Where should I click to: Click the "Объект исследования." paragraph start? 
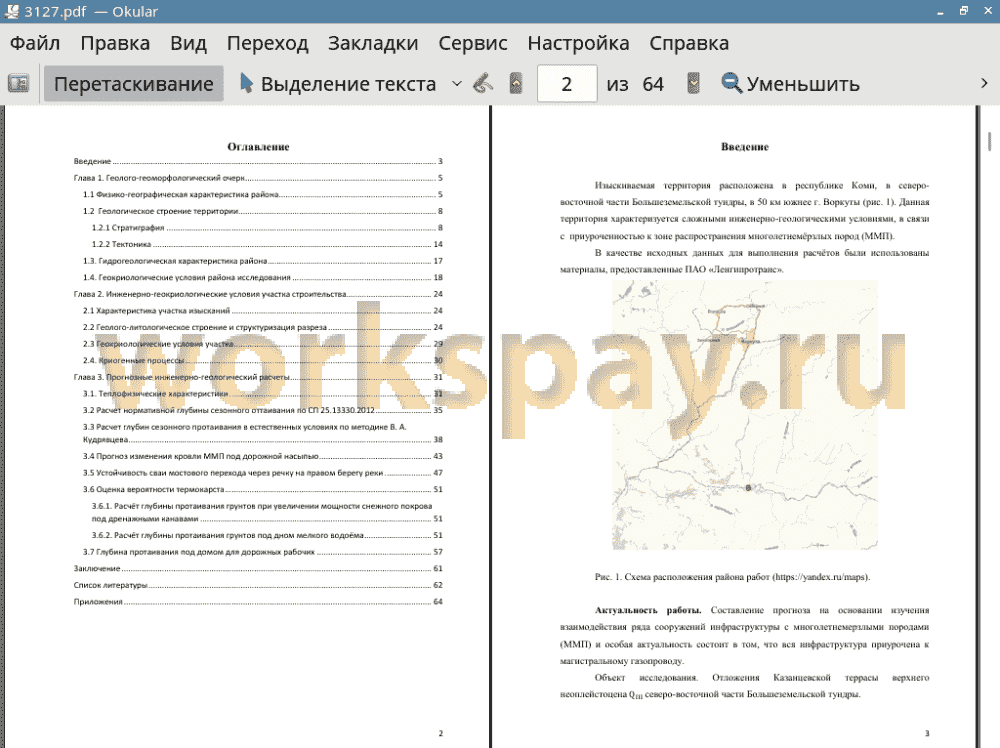(646, 678)
